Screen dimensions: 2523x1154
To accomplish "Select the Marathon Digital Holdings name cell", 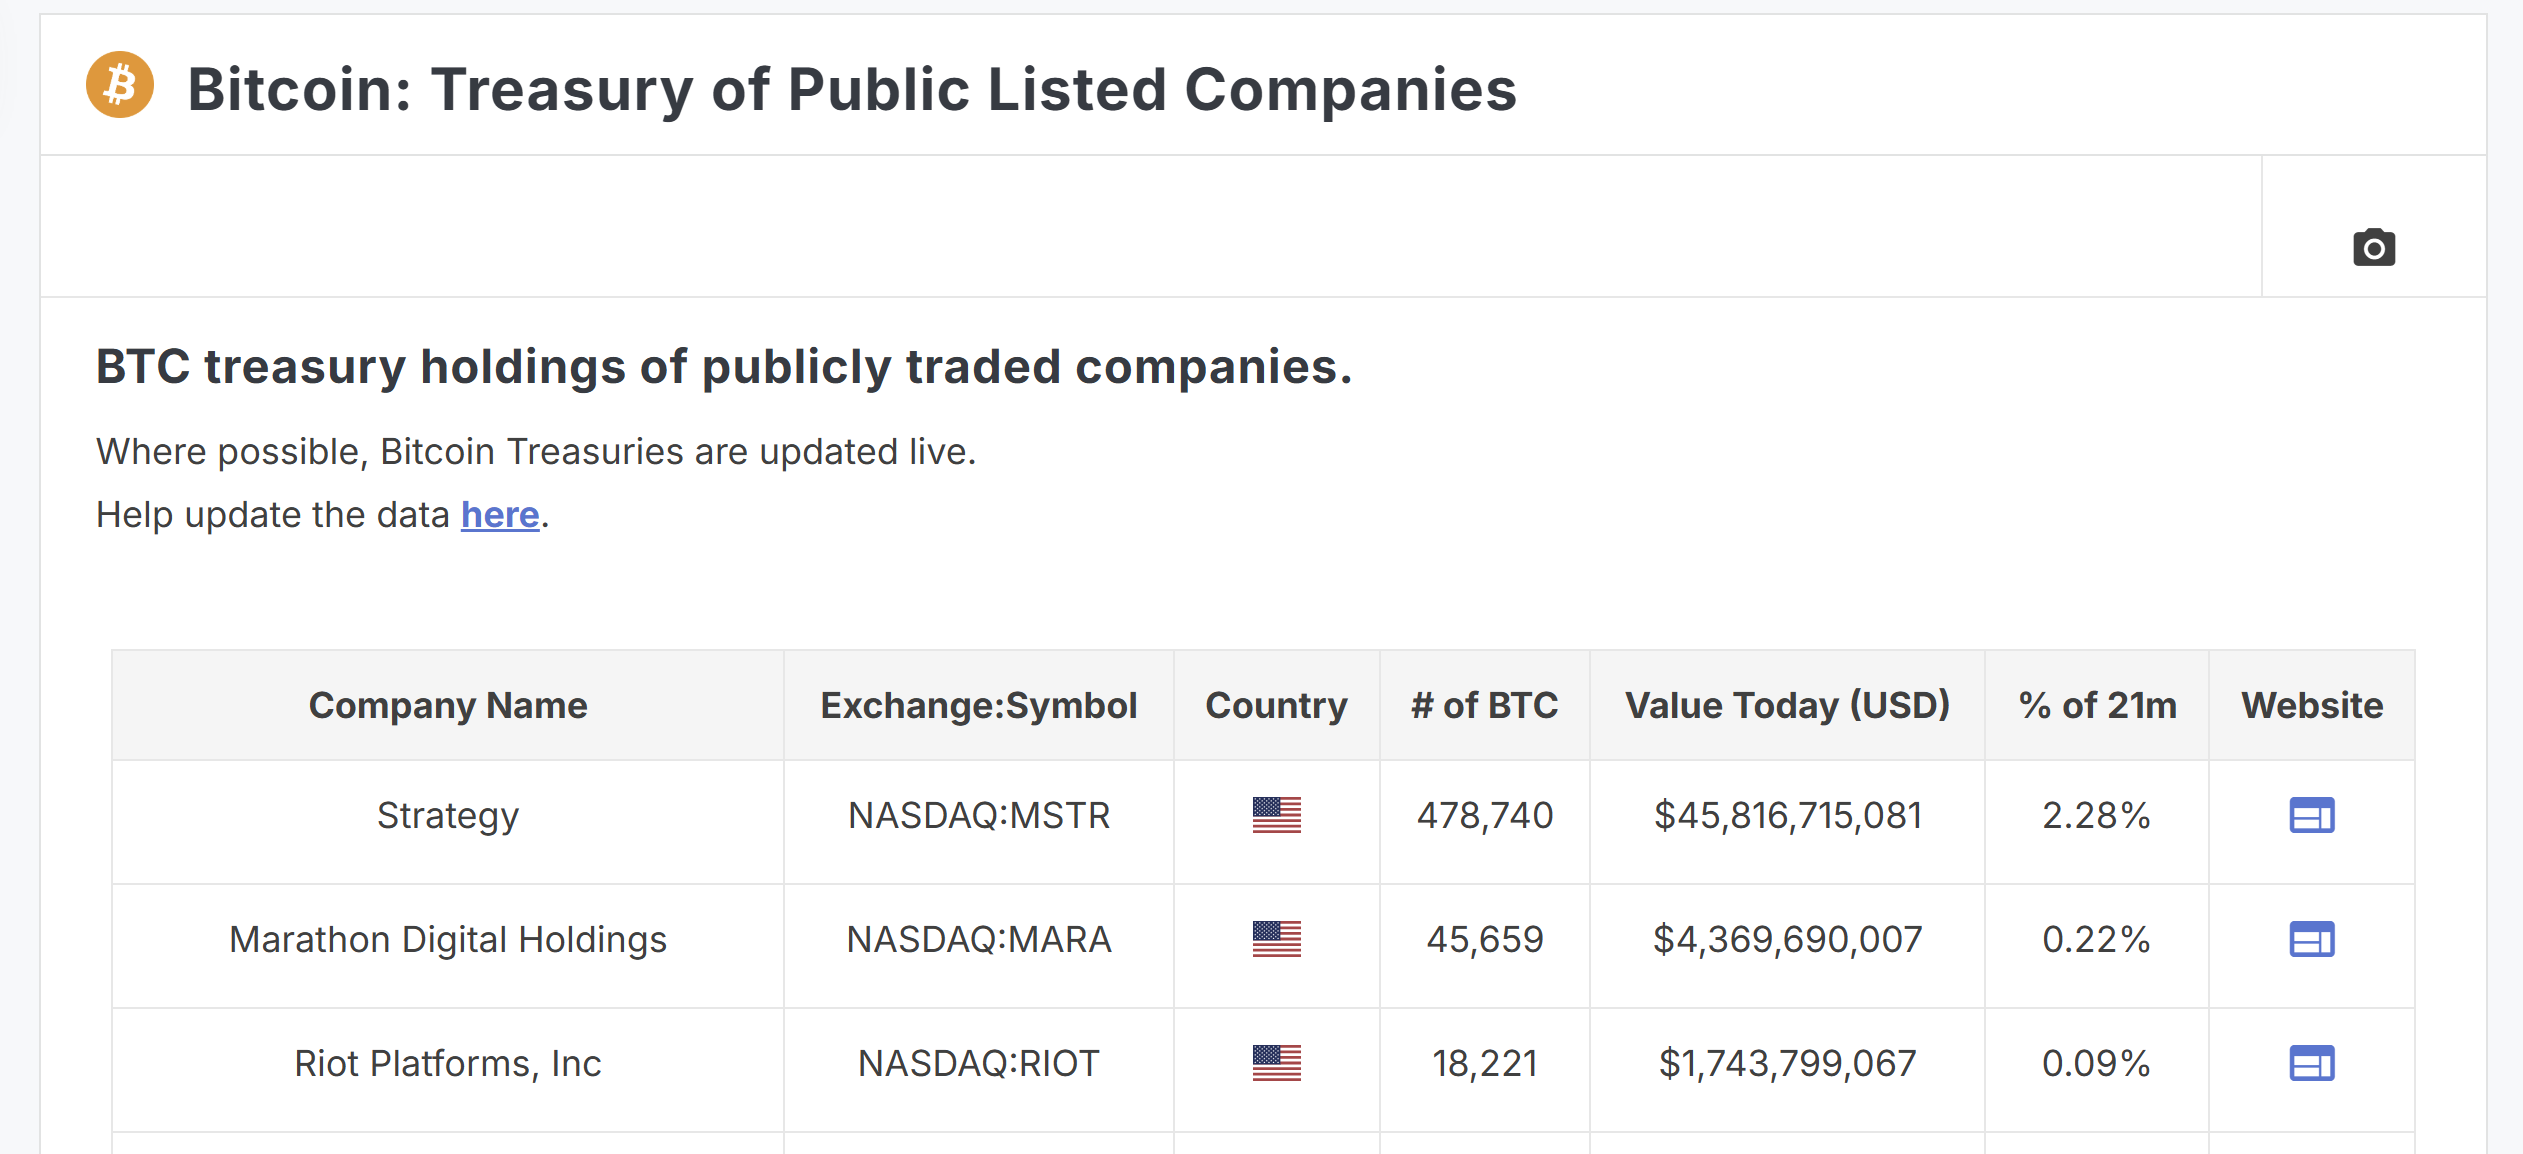I will (448, 940).
